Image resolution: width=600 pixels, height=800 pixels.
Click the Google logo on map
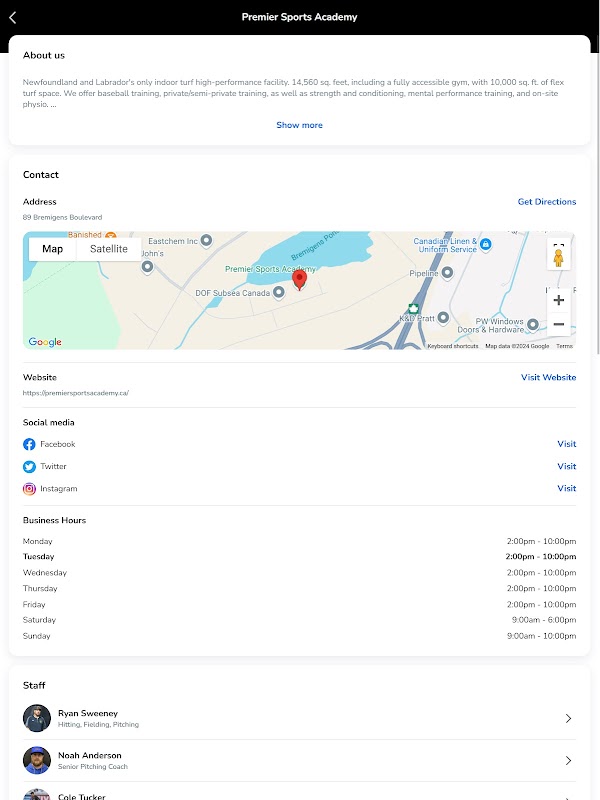click(x=45, y=342)
